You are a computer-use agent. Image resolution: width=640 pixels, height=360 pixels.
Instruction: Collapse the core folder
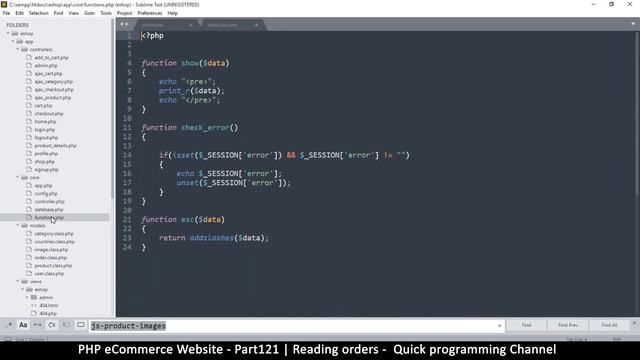(18, 178)
